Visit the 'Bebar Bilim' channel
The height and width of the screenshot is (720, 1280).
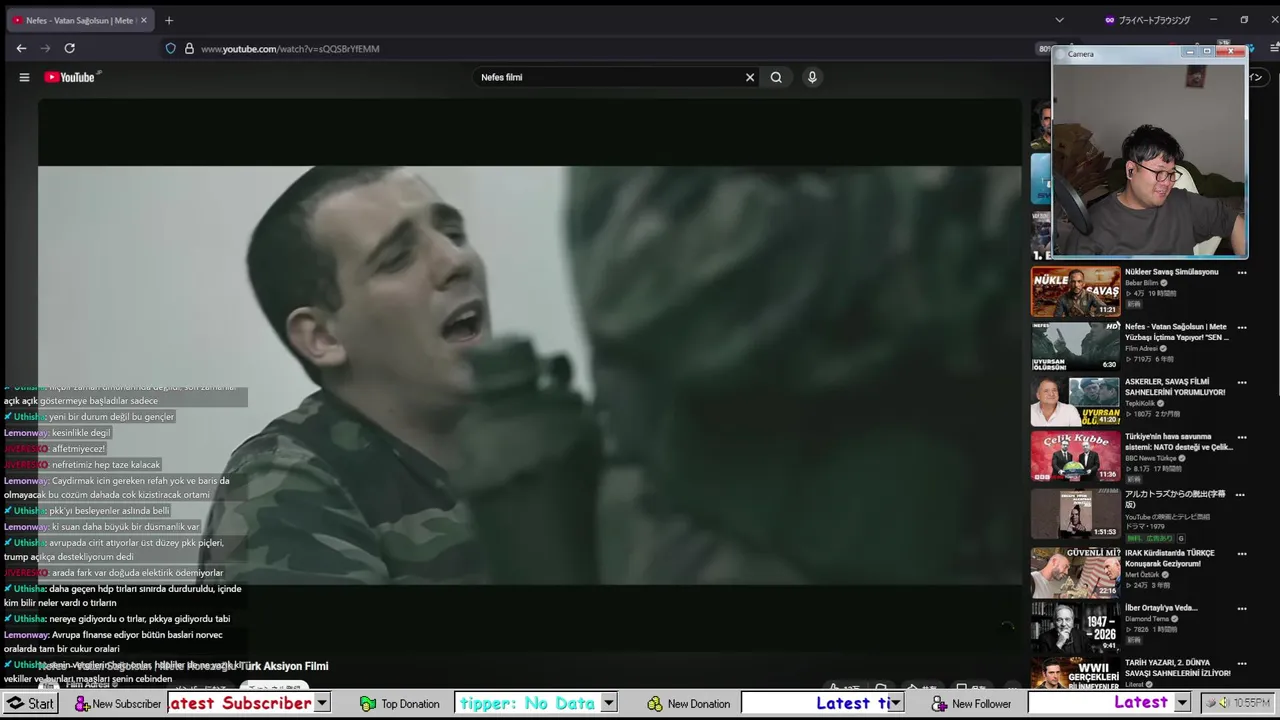click(1141, 283)
